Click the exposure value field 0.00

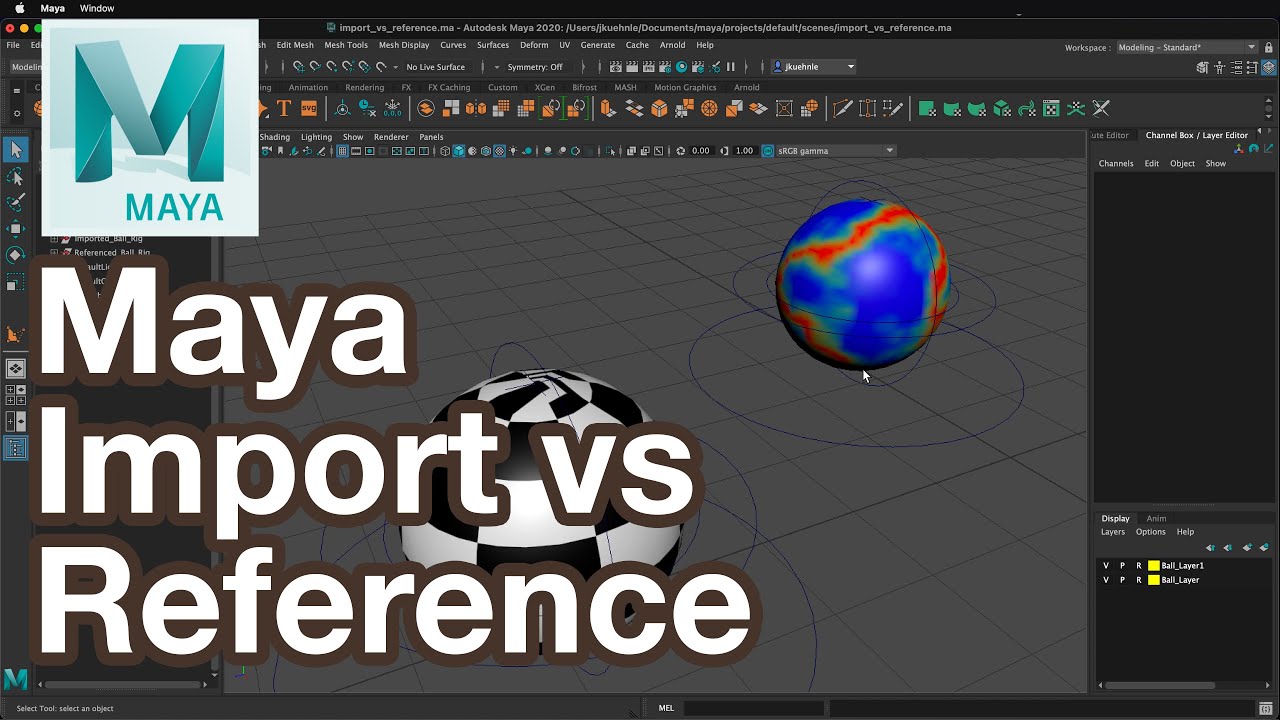(x=700, y=151)
